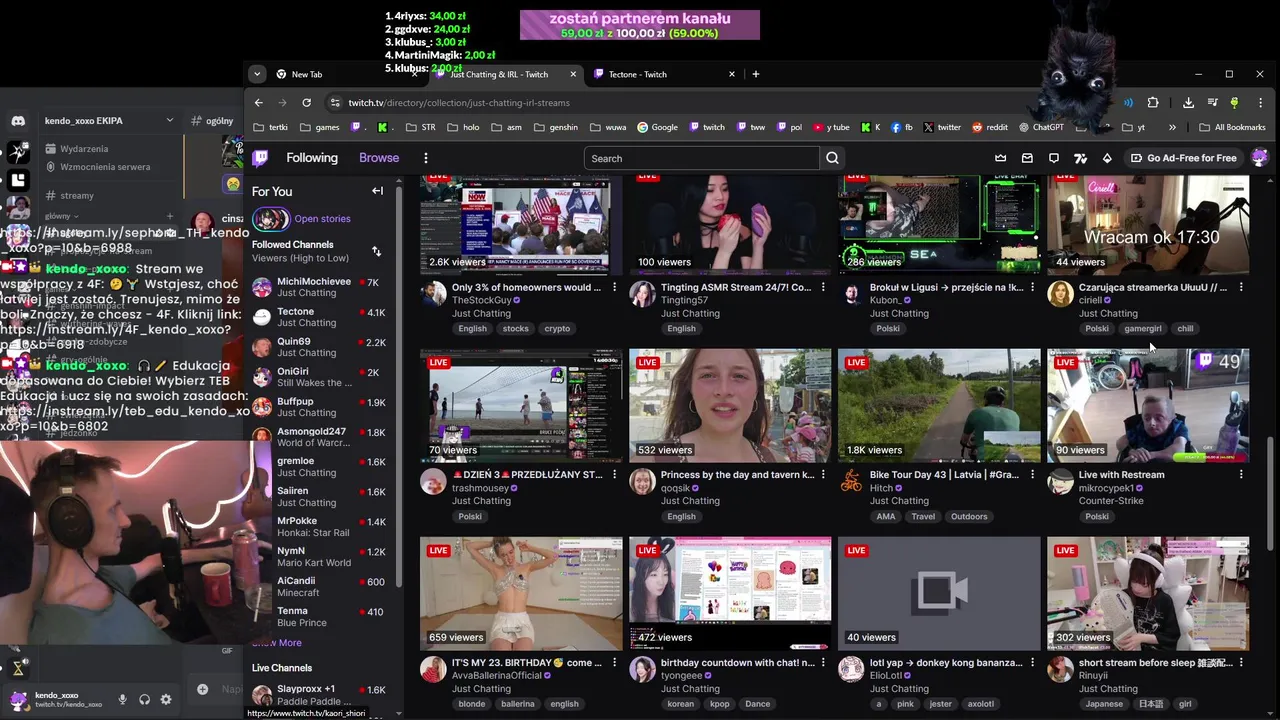
Task: Click the kpop tag on tyongeee stream
Action: [x=719, y=704]
